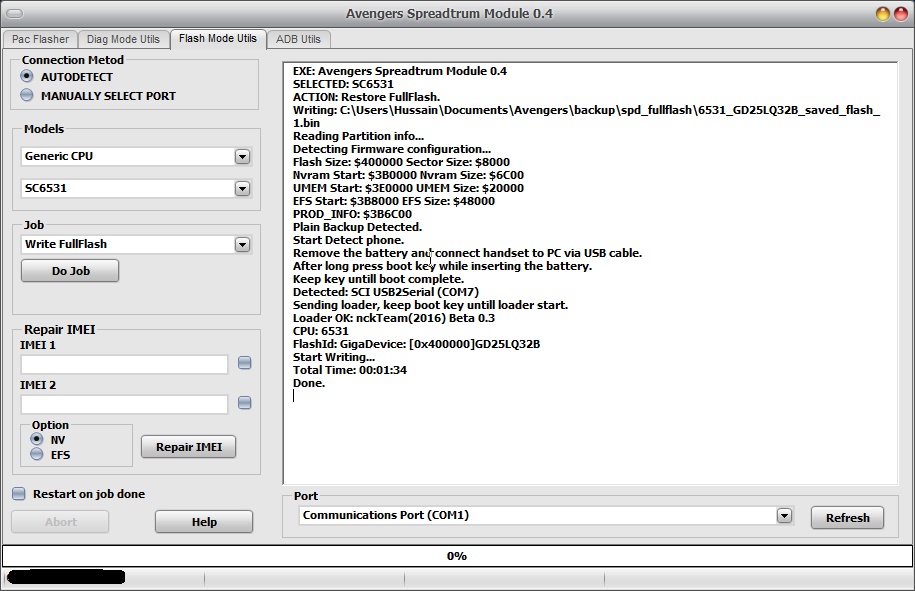This screenshot has height=591, width=915.
Task: Click the IMEI 2 input field
Action: pyautogui.click(x=124, y=404)
